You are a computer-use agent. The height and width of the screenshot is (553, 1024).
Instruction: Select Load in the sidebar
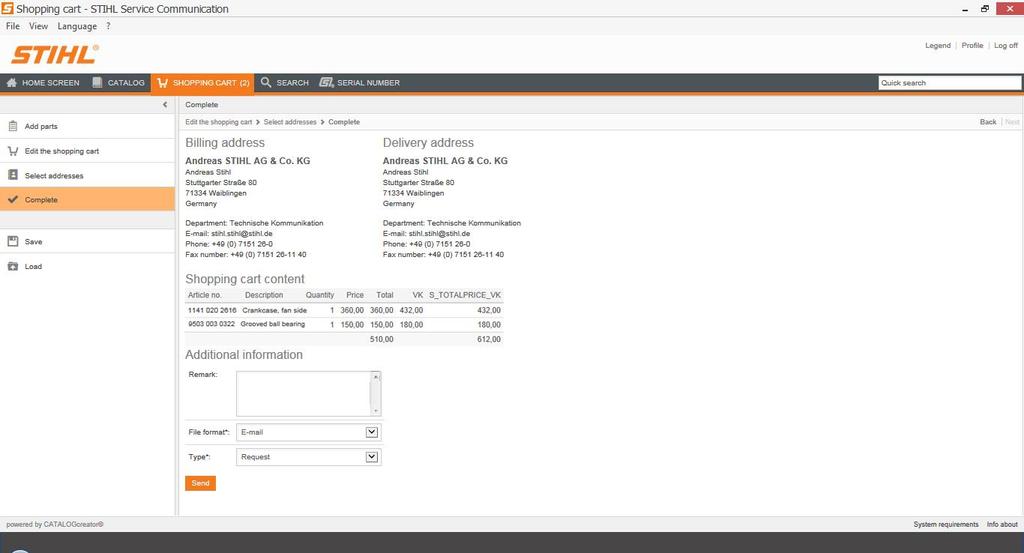[33, 266]
